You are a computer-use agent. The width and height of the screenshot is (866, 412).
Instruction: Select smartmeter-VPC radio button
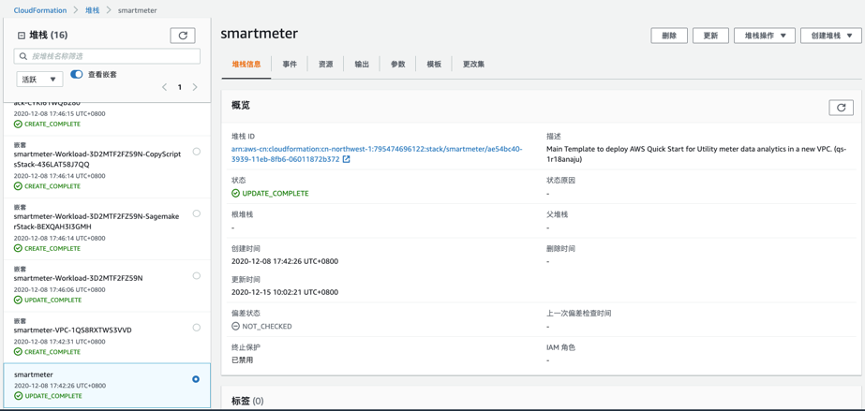(197, 328)
